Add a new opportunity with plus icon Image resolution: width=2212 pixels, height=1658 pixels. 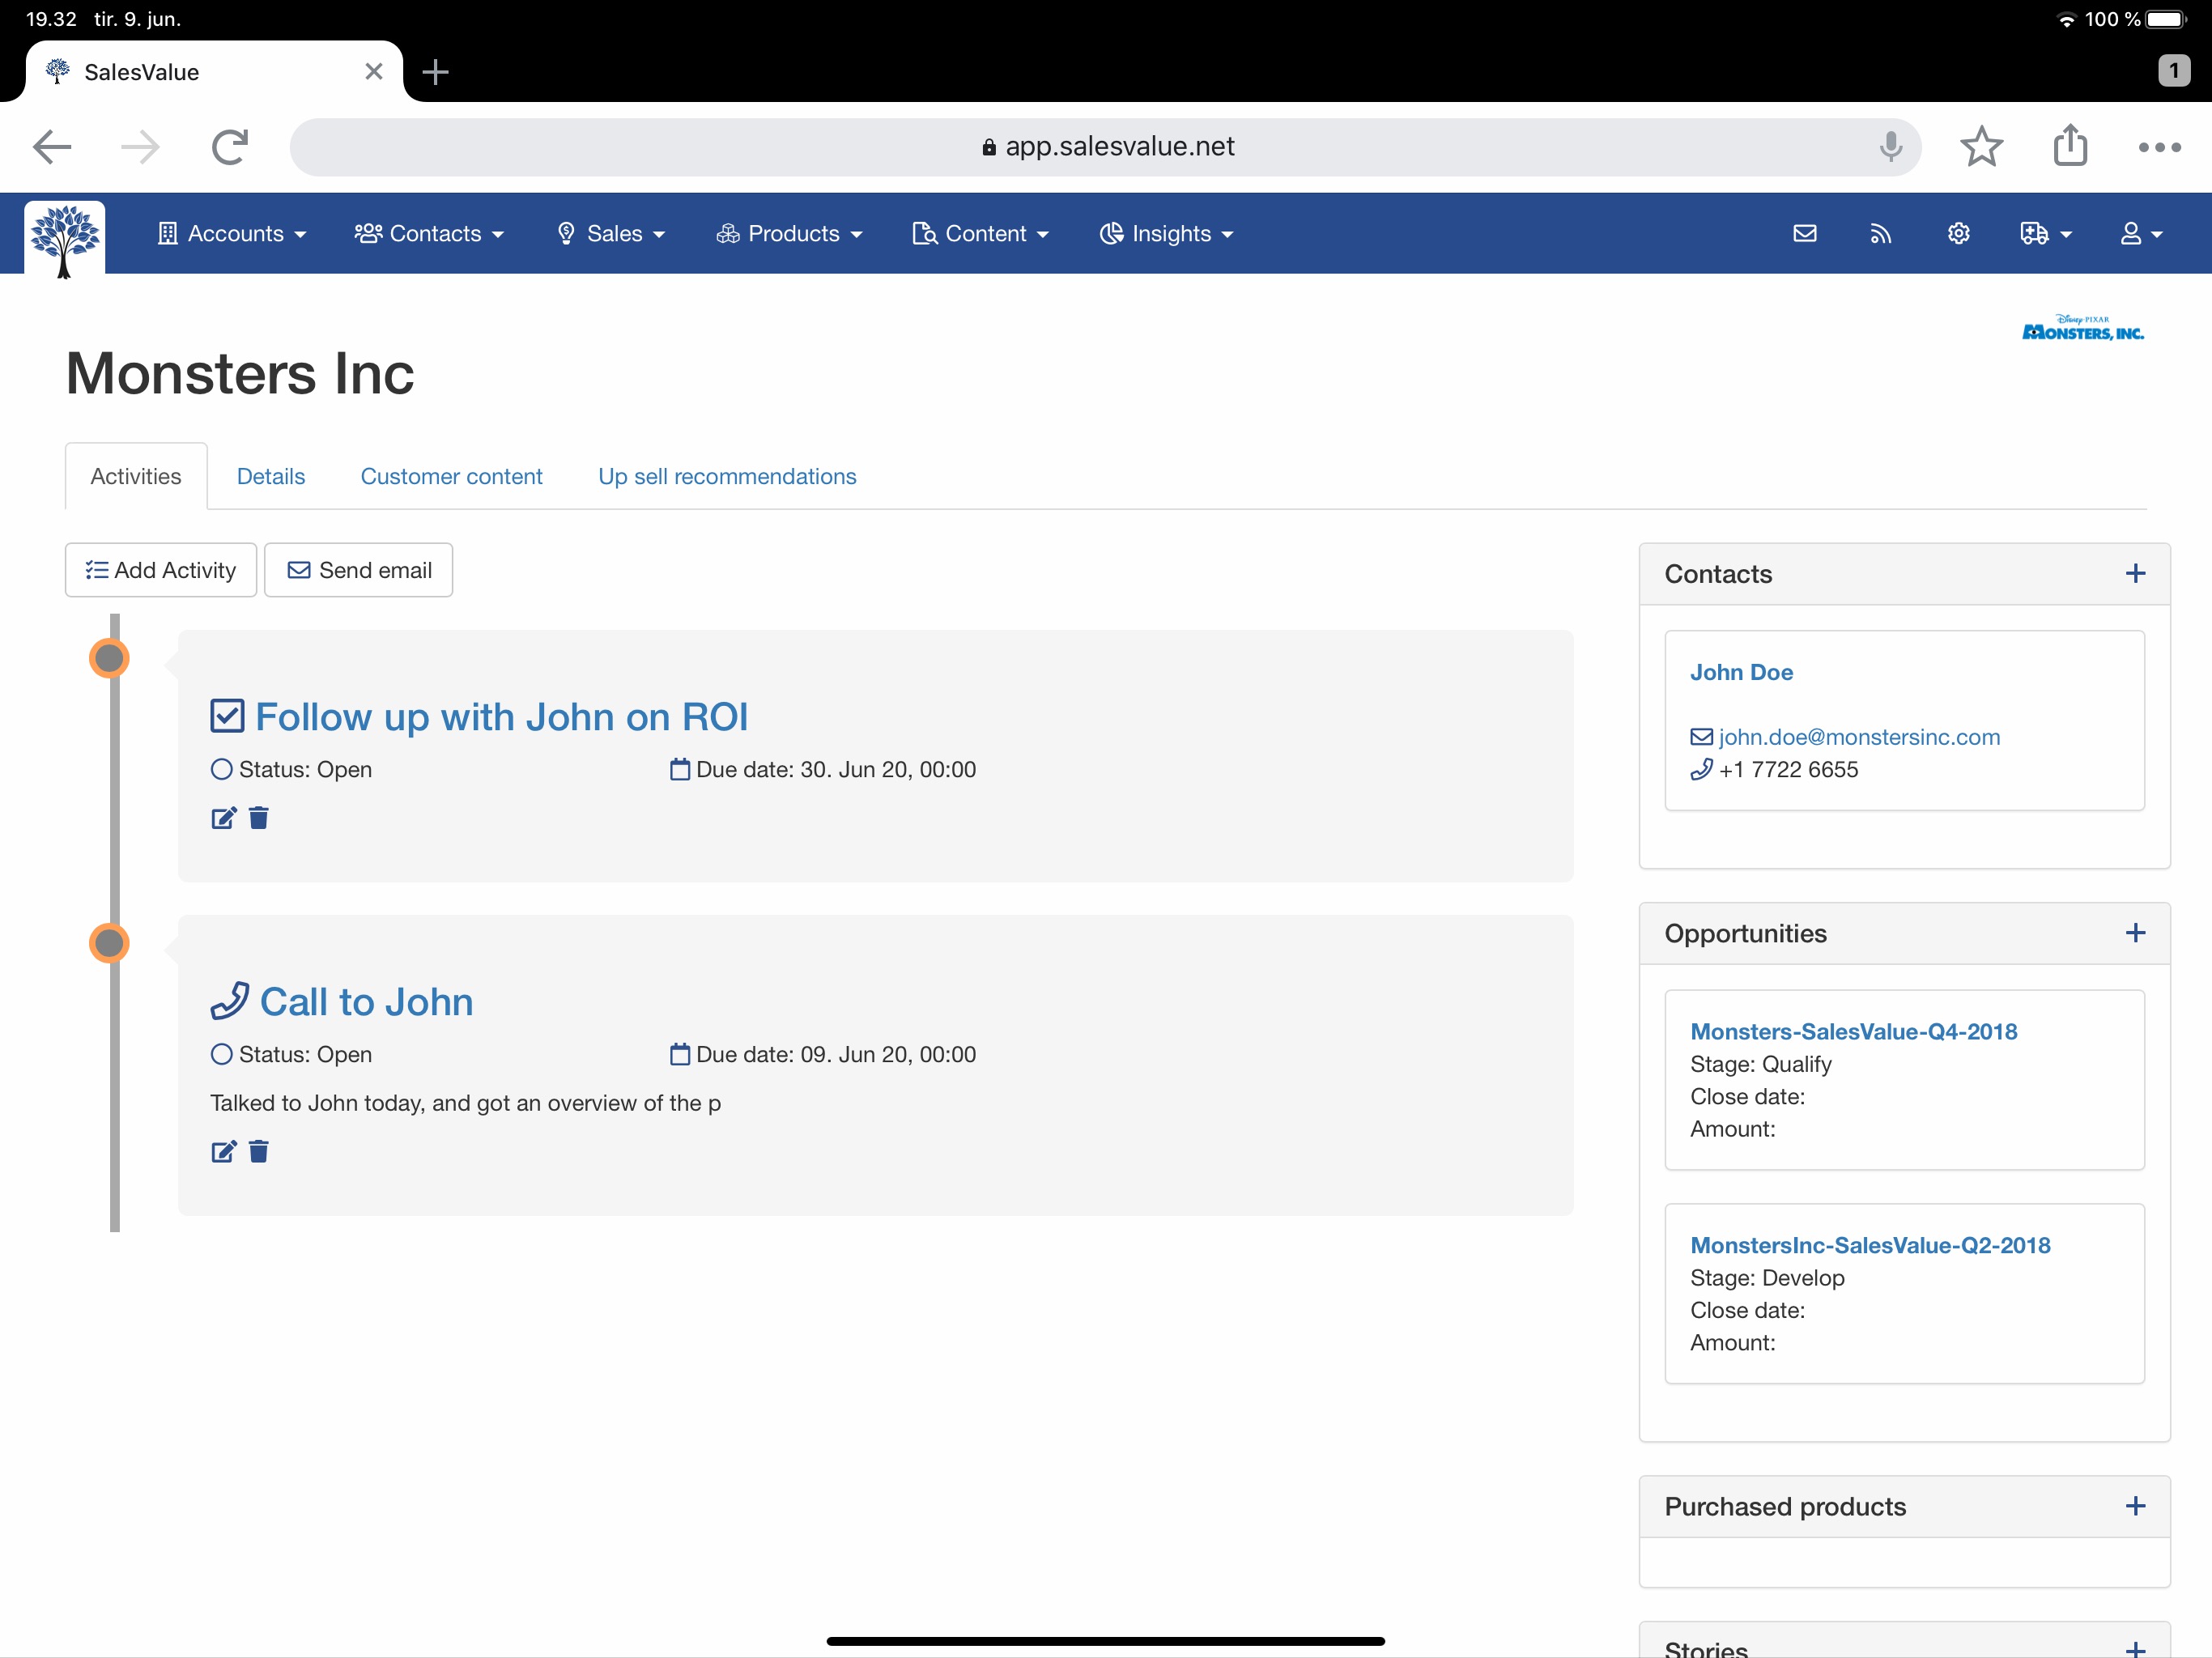2135,933
